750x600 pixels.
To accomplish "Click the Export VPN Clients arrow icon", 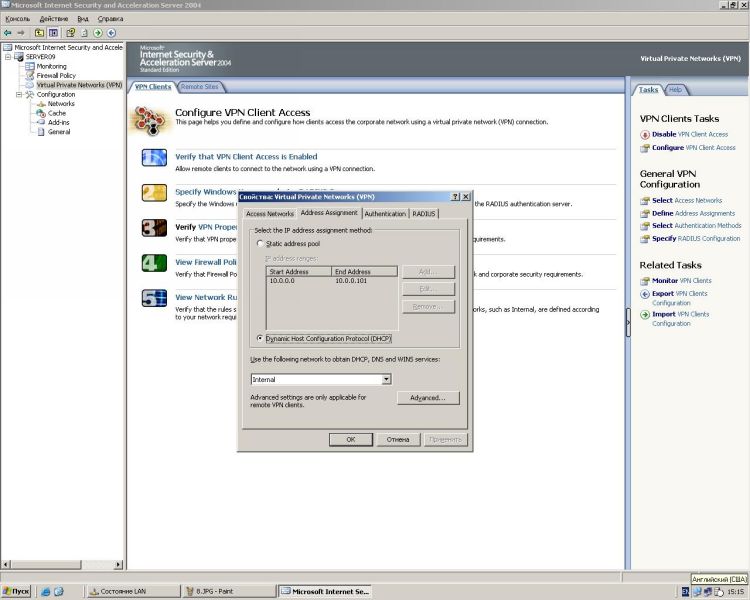I will (x=645, y=294).
